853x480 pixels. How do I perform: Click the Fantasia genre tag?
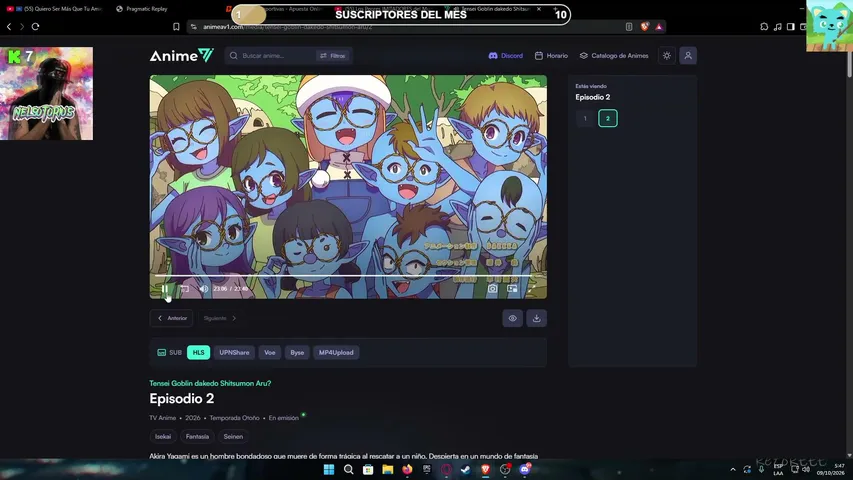[197, 436]
